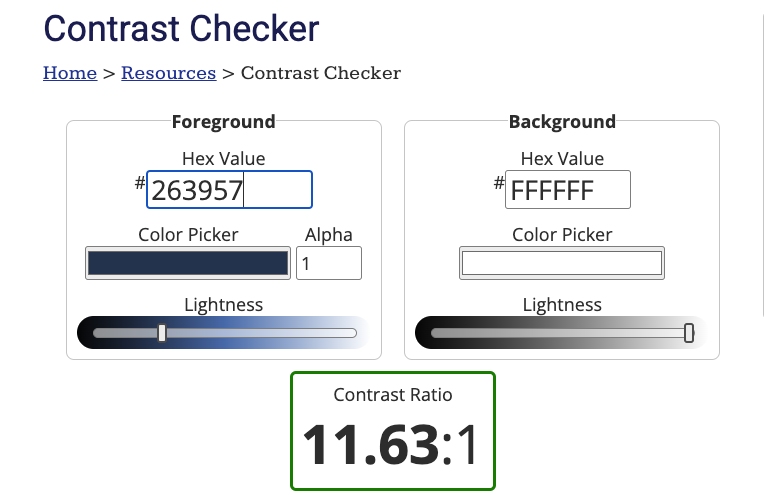This screenshot has width=764, height=495.
Task: Focus the Background hex value field
Action: (x=568, y=190)
